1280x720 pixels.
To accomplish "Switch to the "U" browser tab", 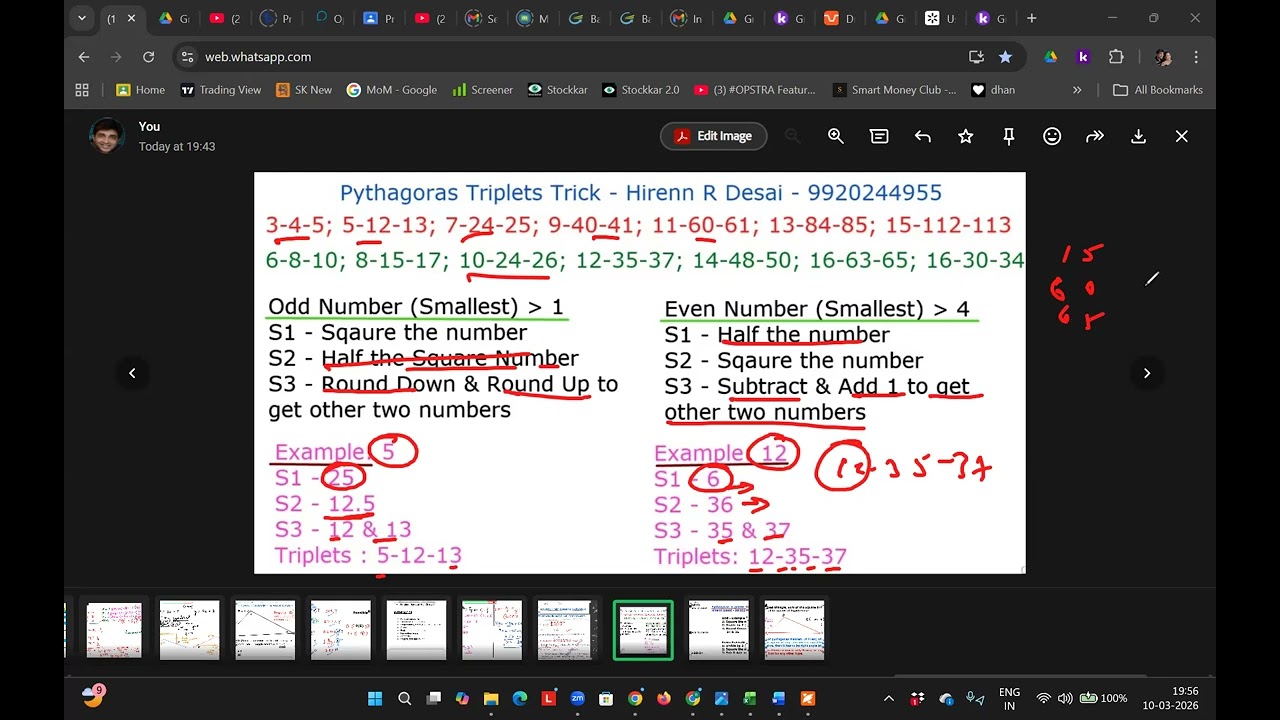I will pos(940,18).
